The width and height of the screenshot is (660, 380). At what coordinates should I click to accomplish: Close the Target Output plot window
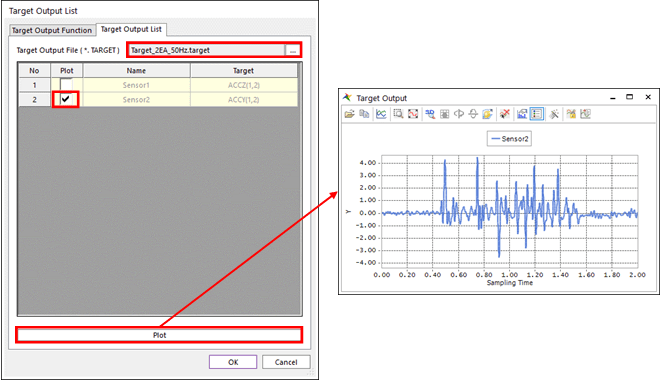pos(648,97)
